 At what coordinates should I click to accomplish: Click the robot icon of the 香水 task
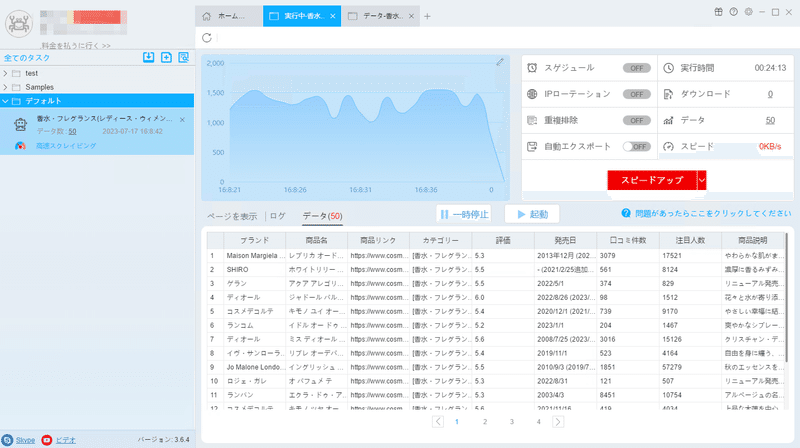tap(20, 125)
